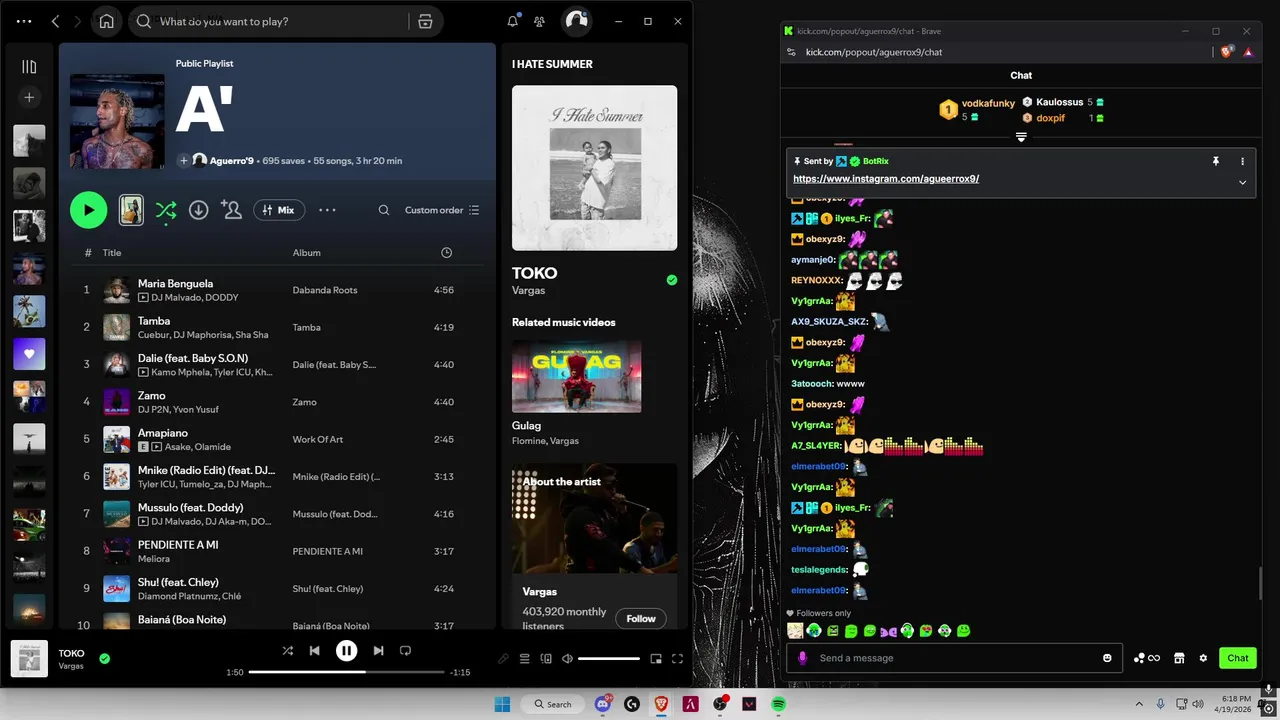Open Spotify from the Windows taskbar
The height and width of the screenshot is (720, 1280).
click(778, 704)
